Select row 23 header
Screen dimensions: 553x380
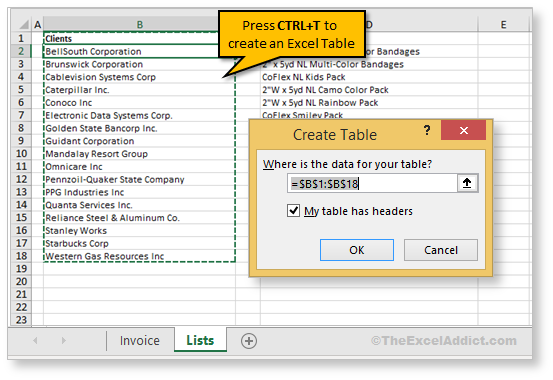[21, 320]
